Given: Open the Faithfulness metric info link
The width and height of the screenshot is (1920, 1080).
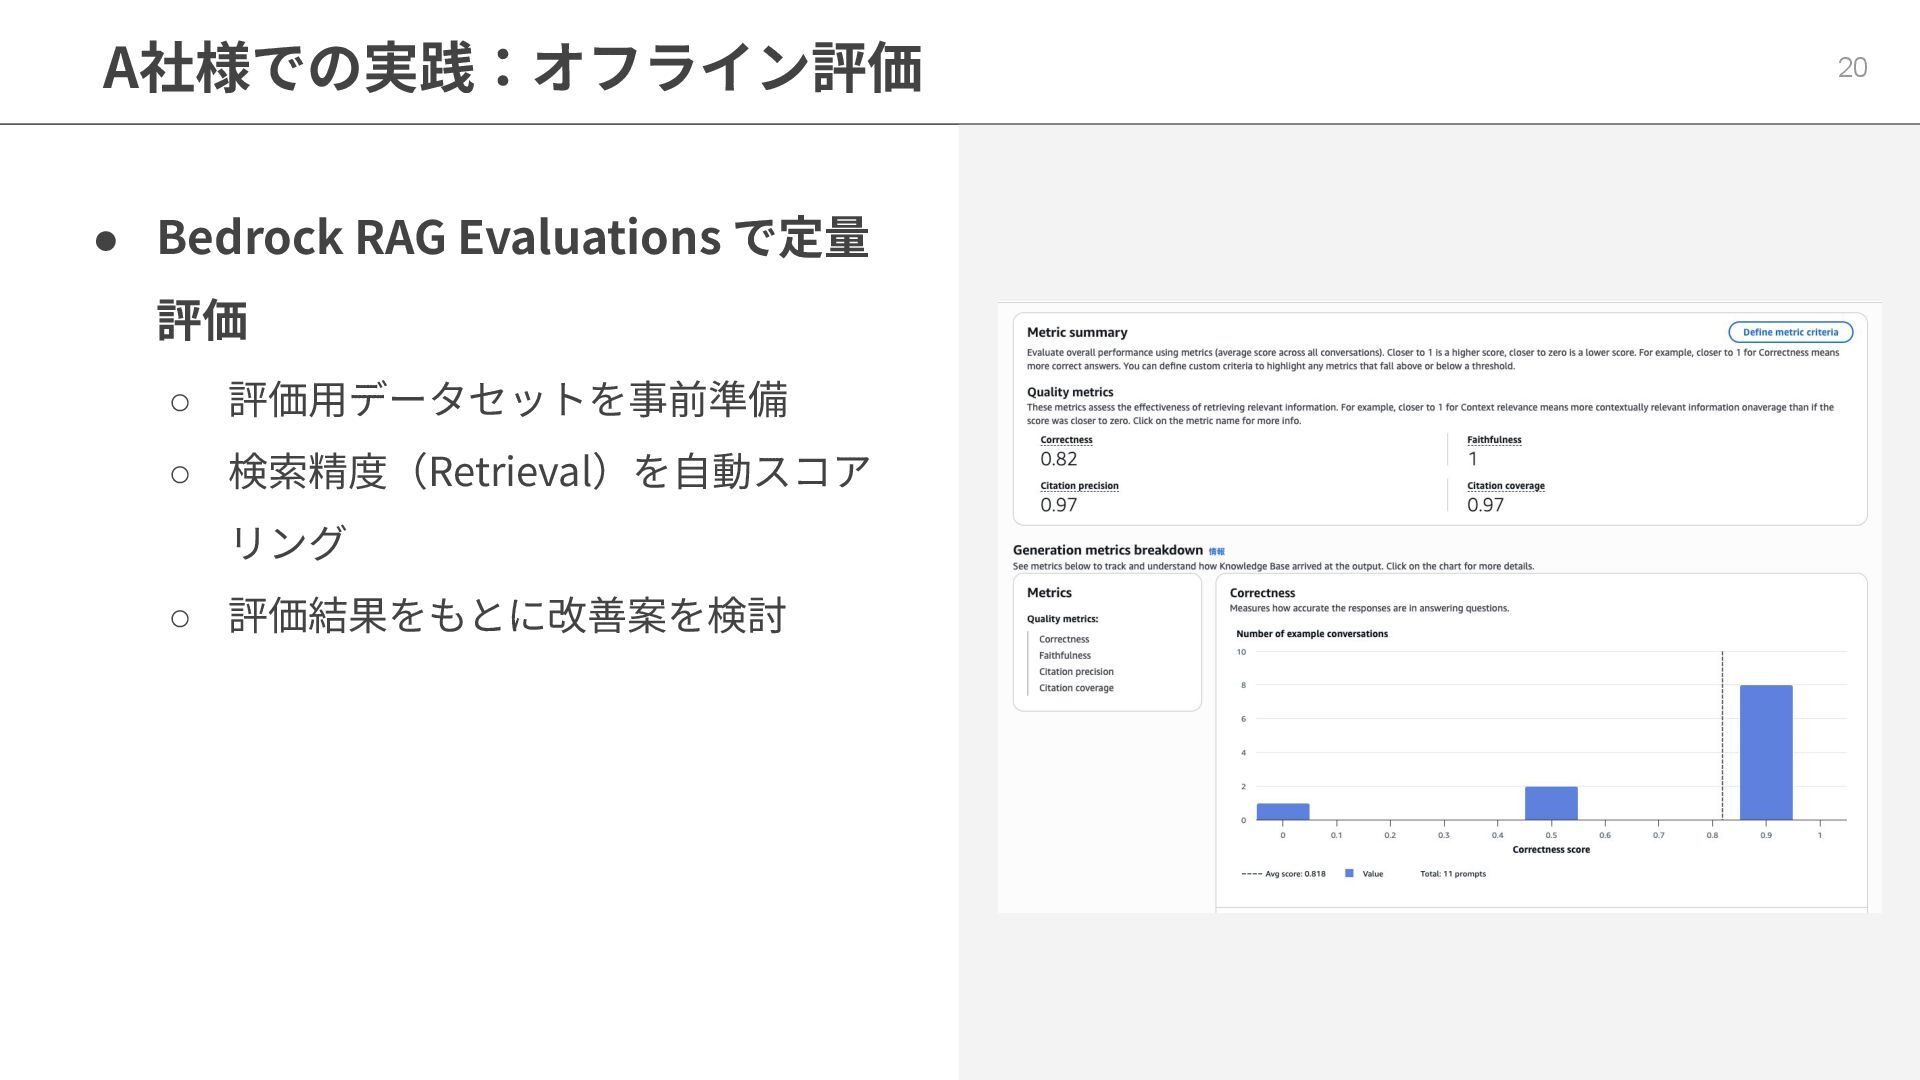Looking at the screenshot, I should point(1493,440).
